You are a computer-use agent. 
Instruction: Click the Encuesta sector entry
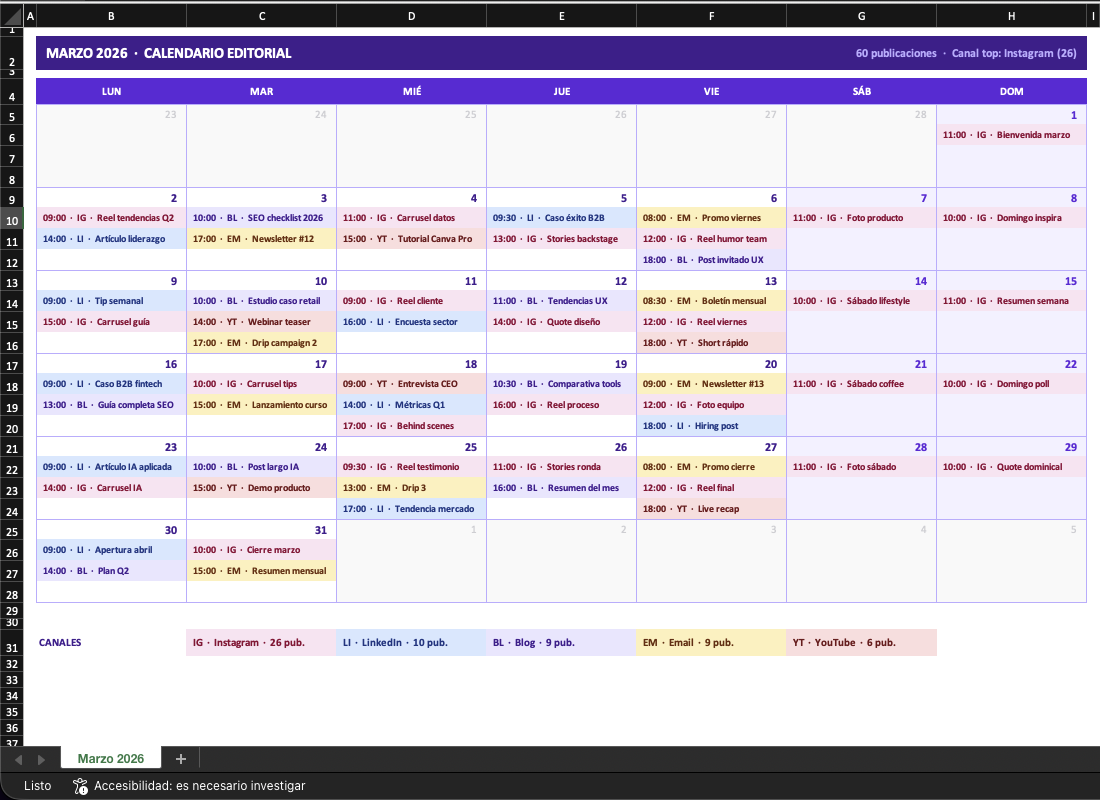[x=412, y=321]
